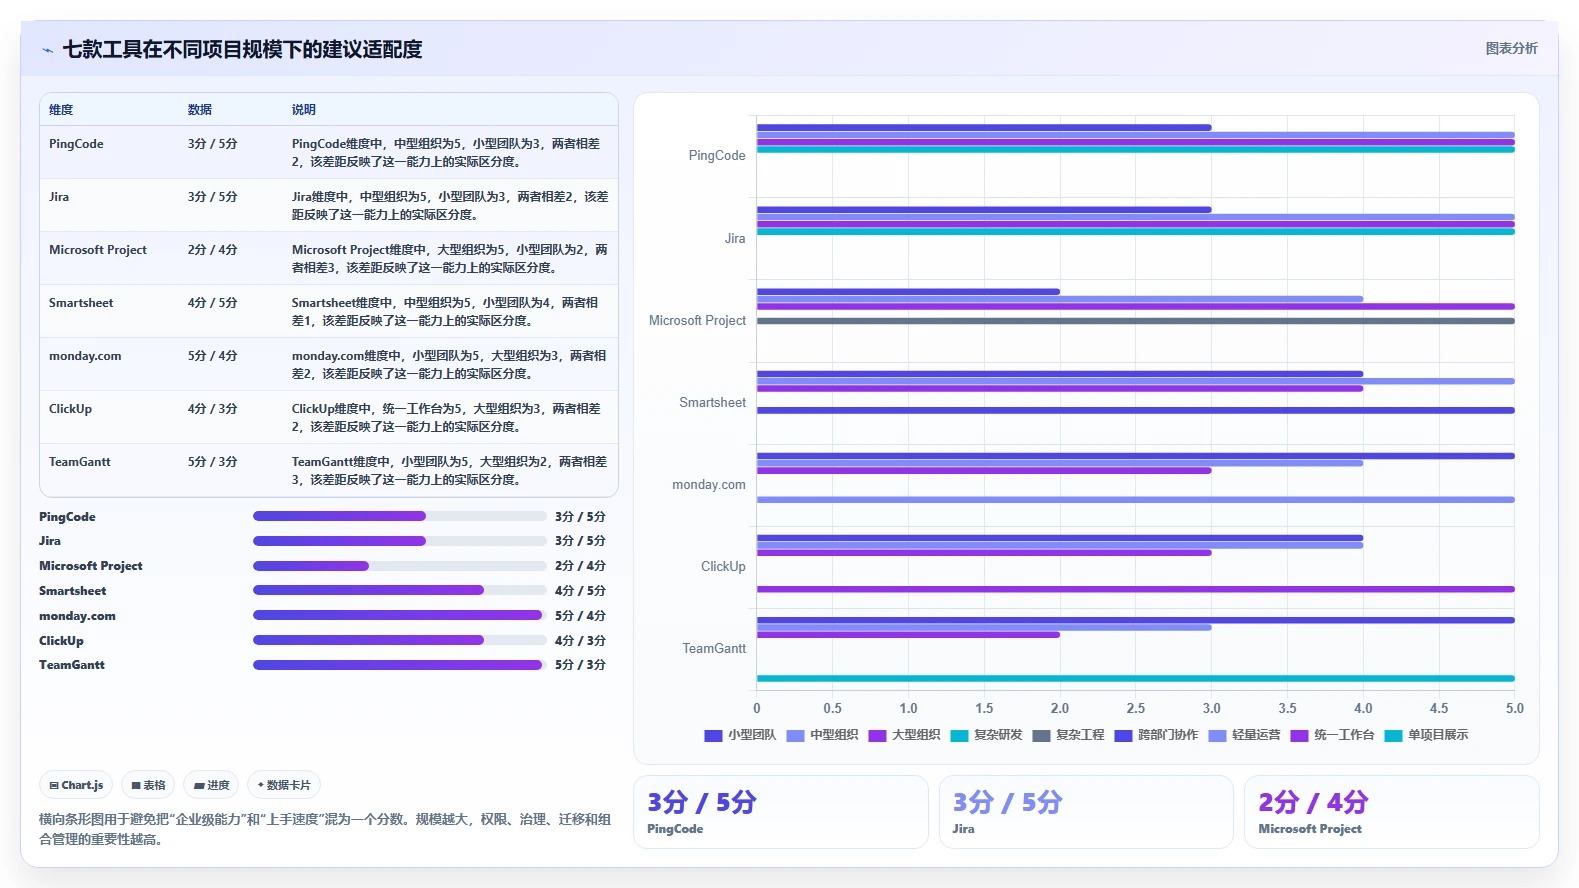
Task: Click the gray 复杂工程 bar for Microsoft Project
Action: [1135, 321]
